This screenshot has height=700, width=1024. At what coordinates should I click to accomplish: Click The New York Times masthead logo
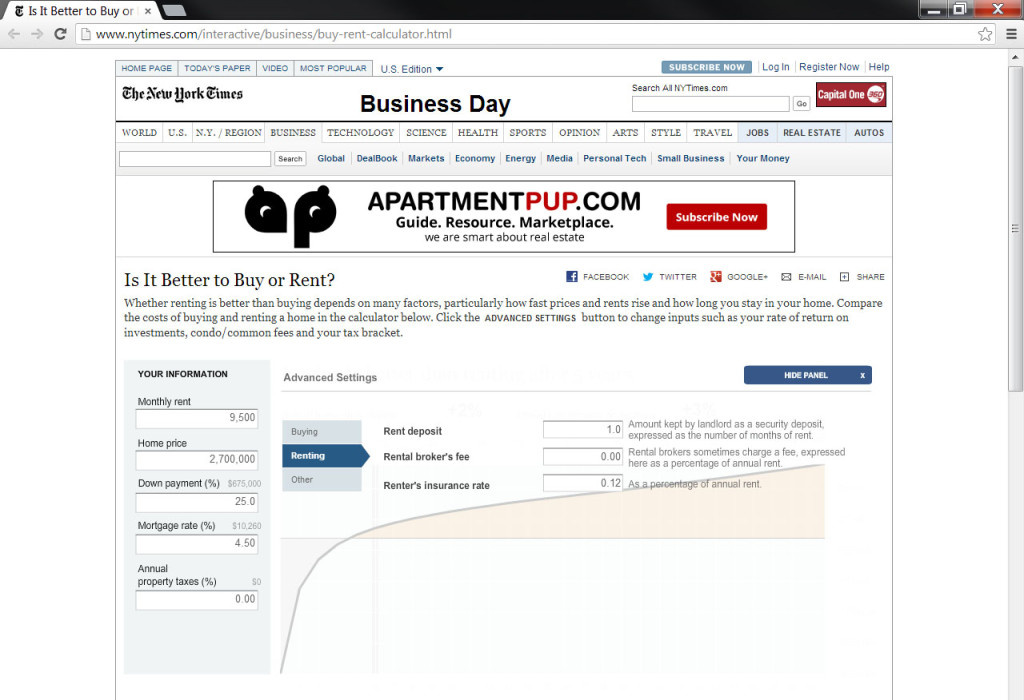point(182,94)
